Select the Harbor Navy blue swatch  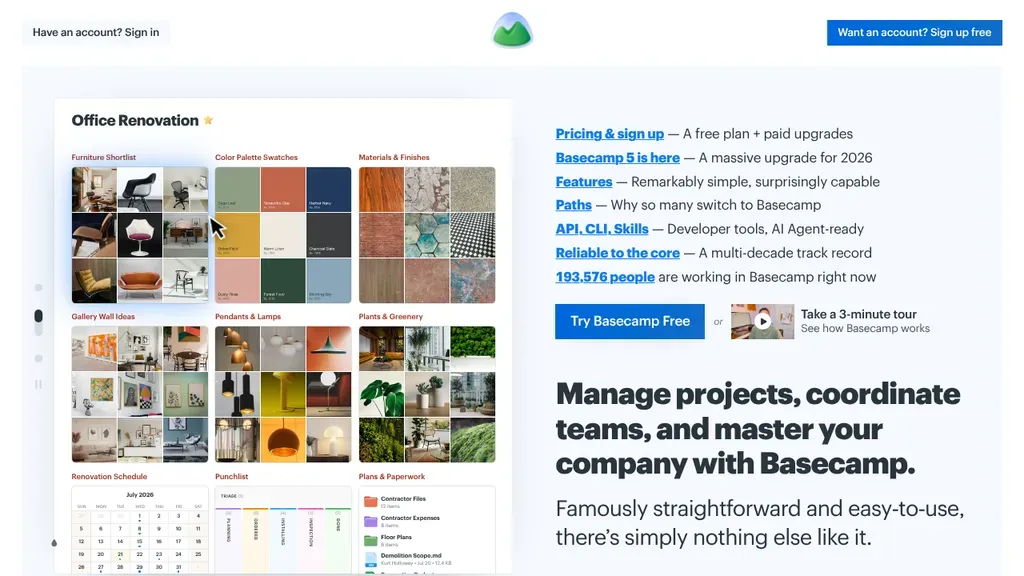pos(328,189)
